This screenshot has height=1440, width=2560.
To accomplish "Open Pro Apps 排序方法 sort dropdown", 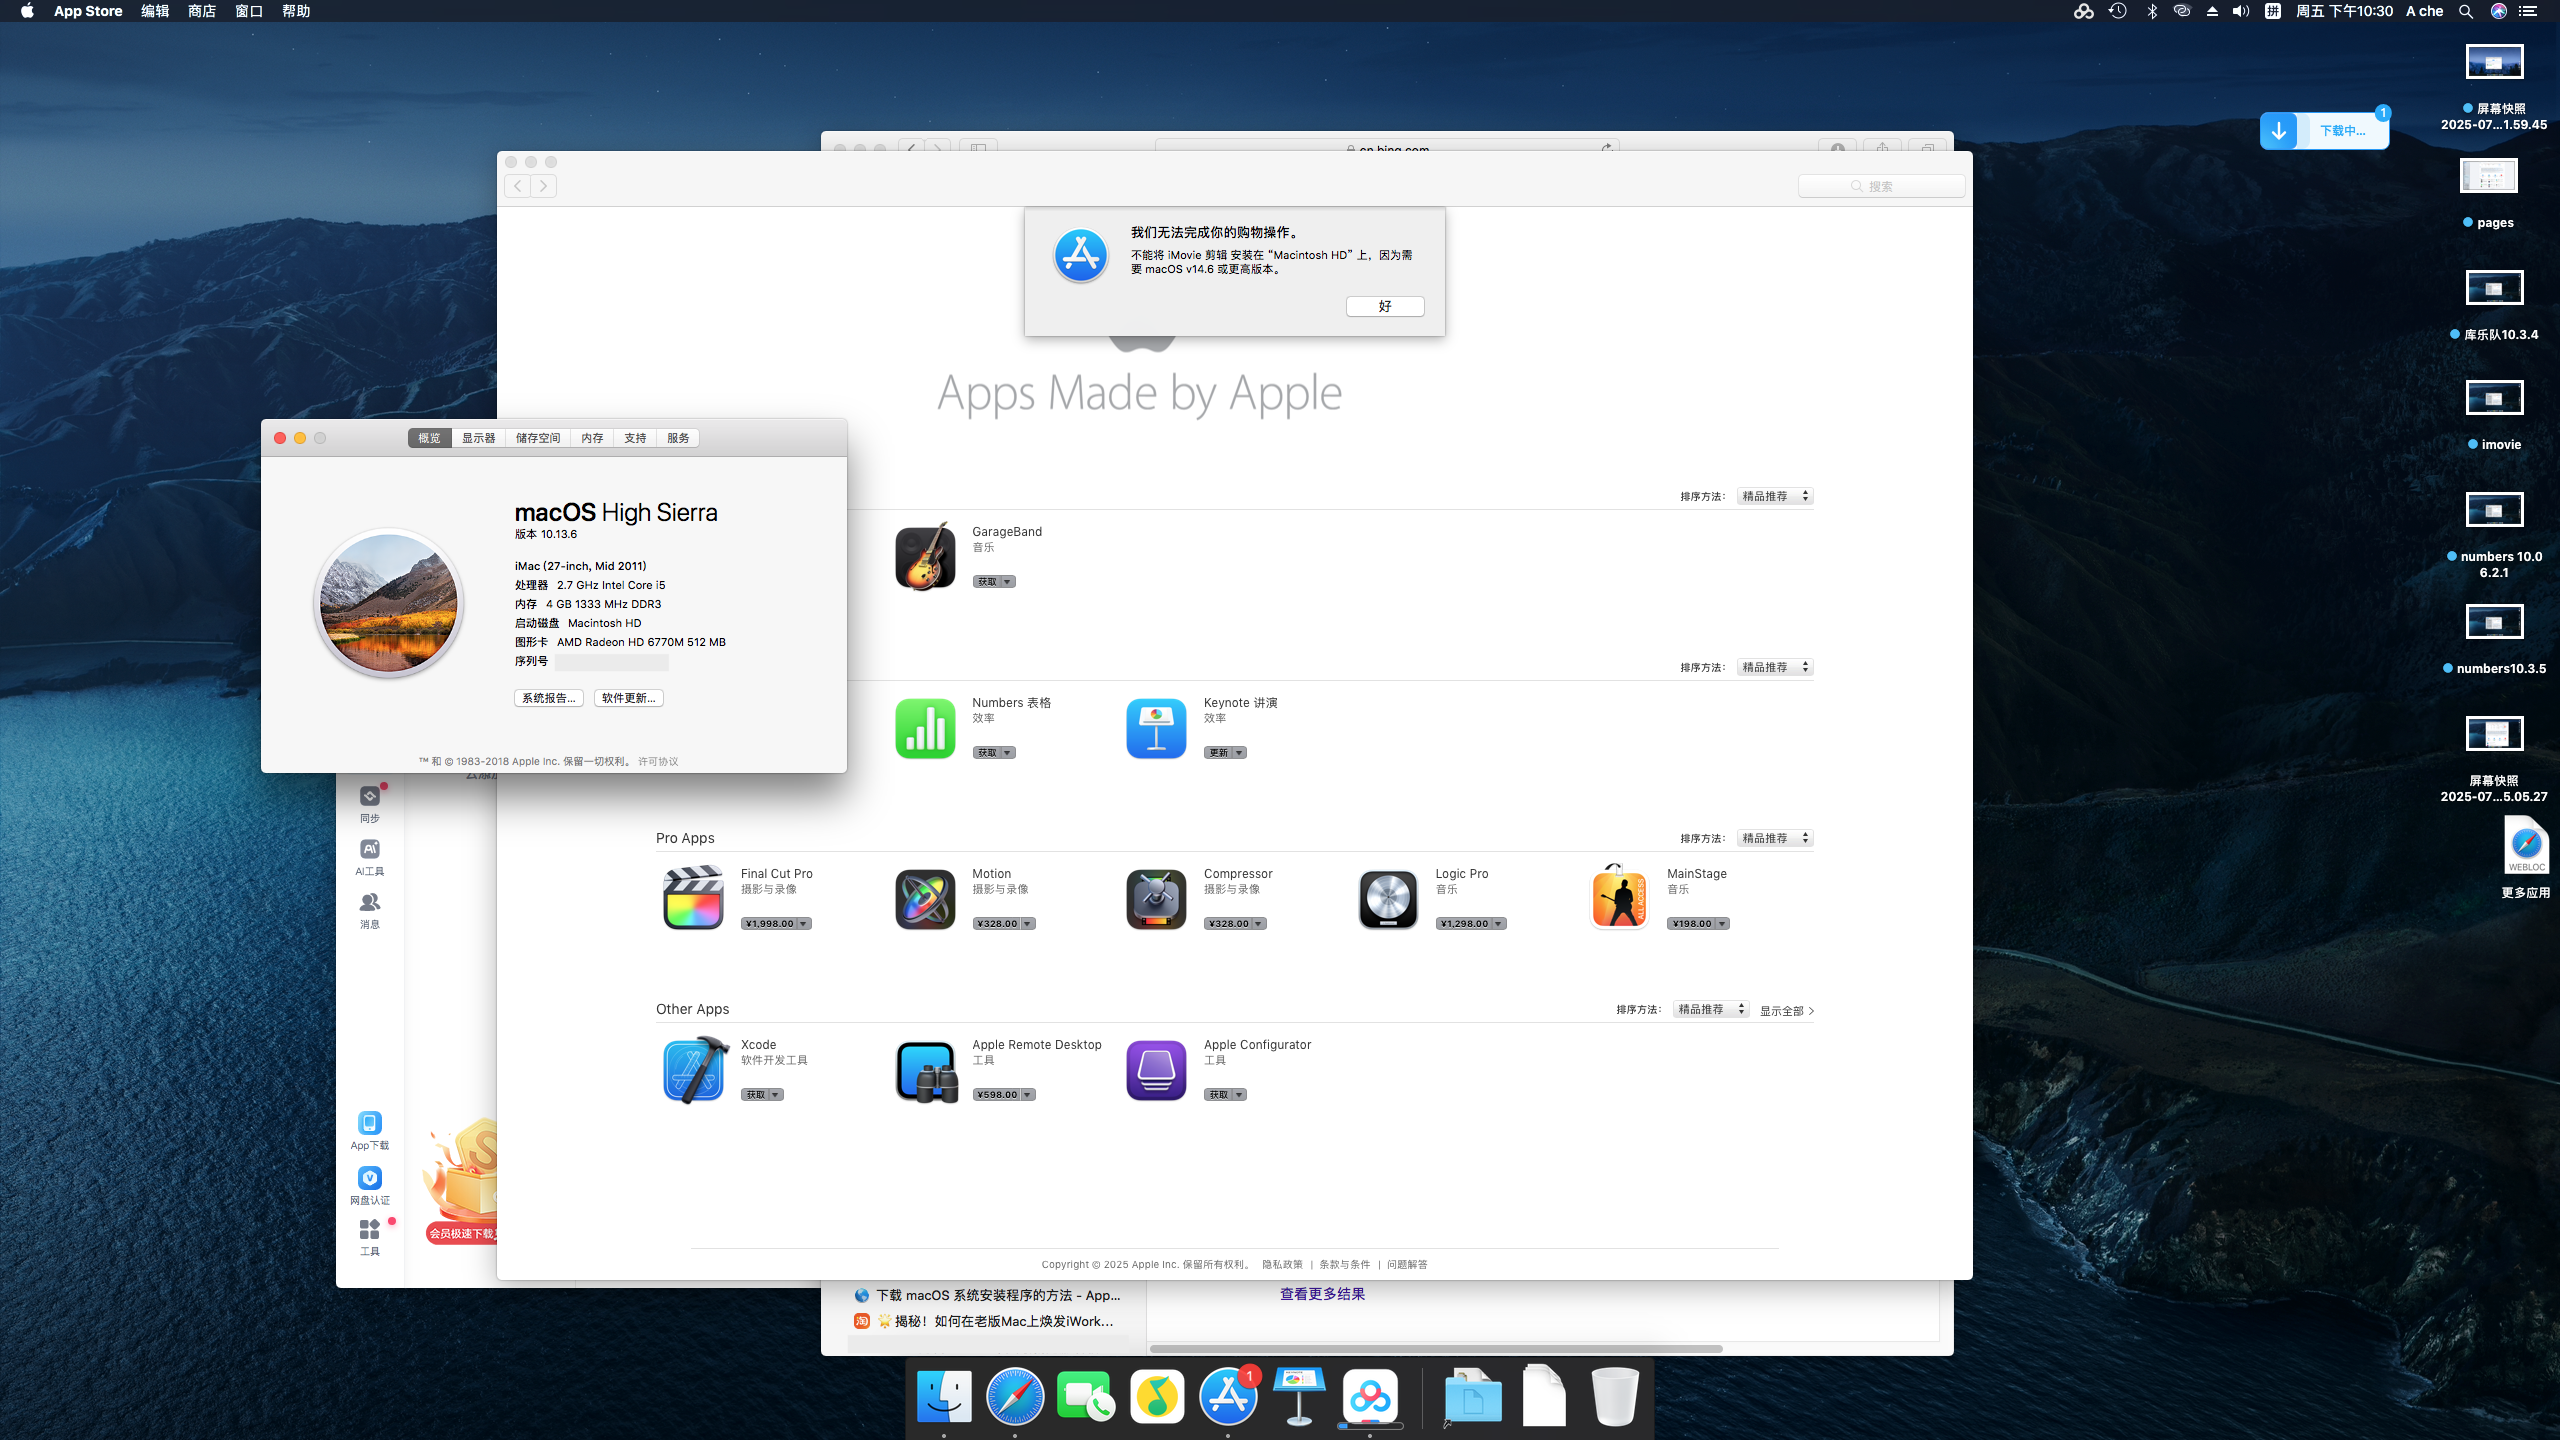I will click(1775, 838).
